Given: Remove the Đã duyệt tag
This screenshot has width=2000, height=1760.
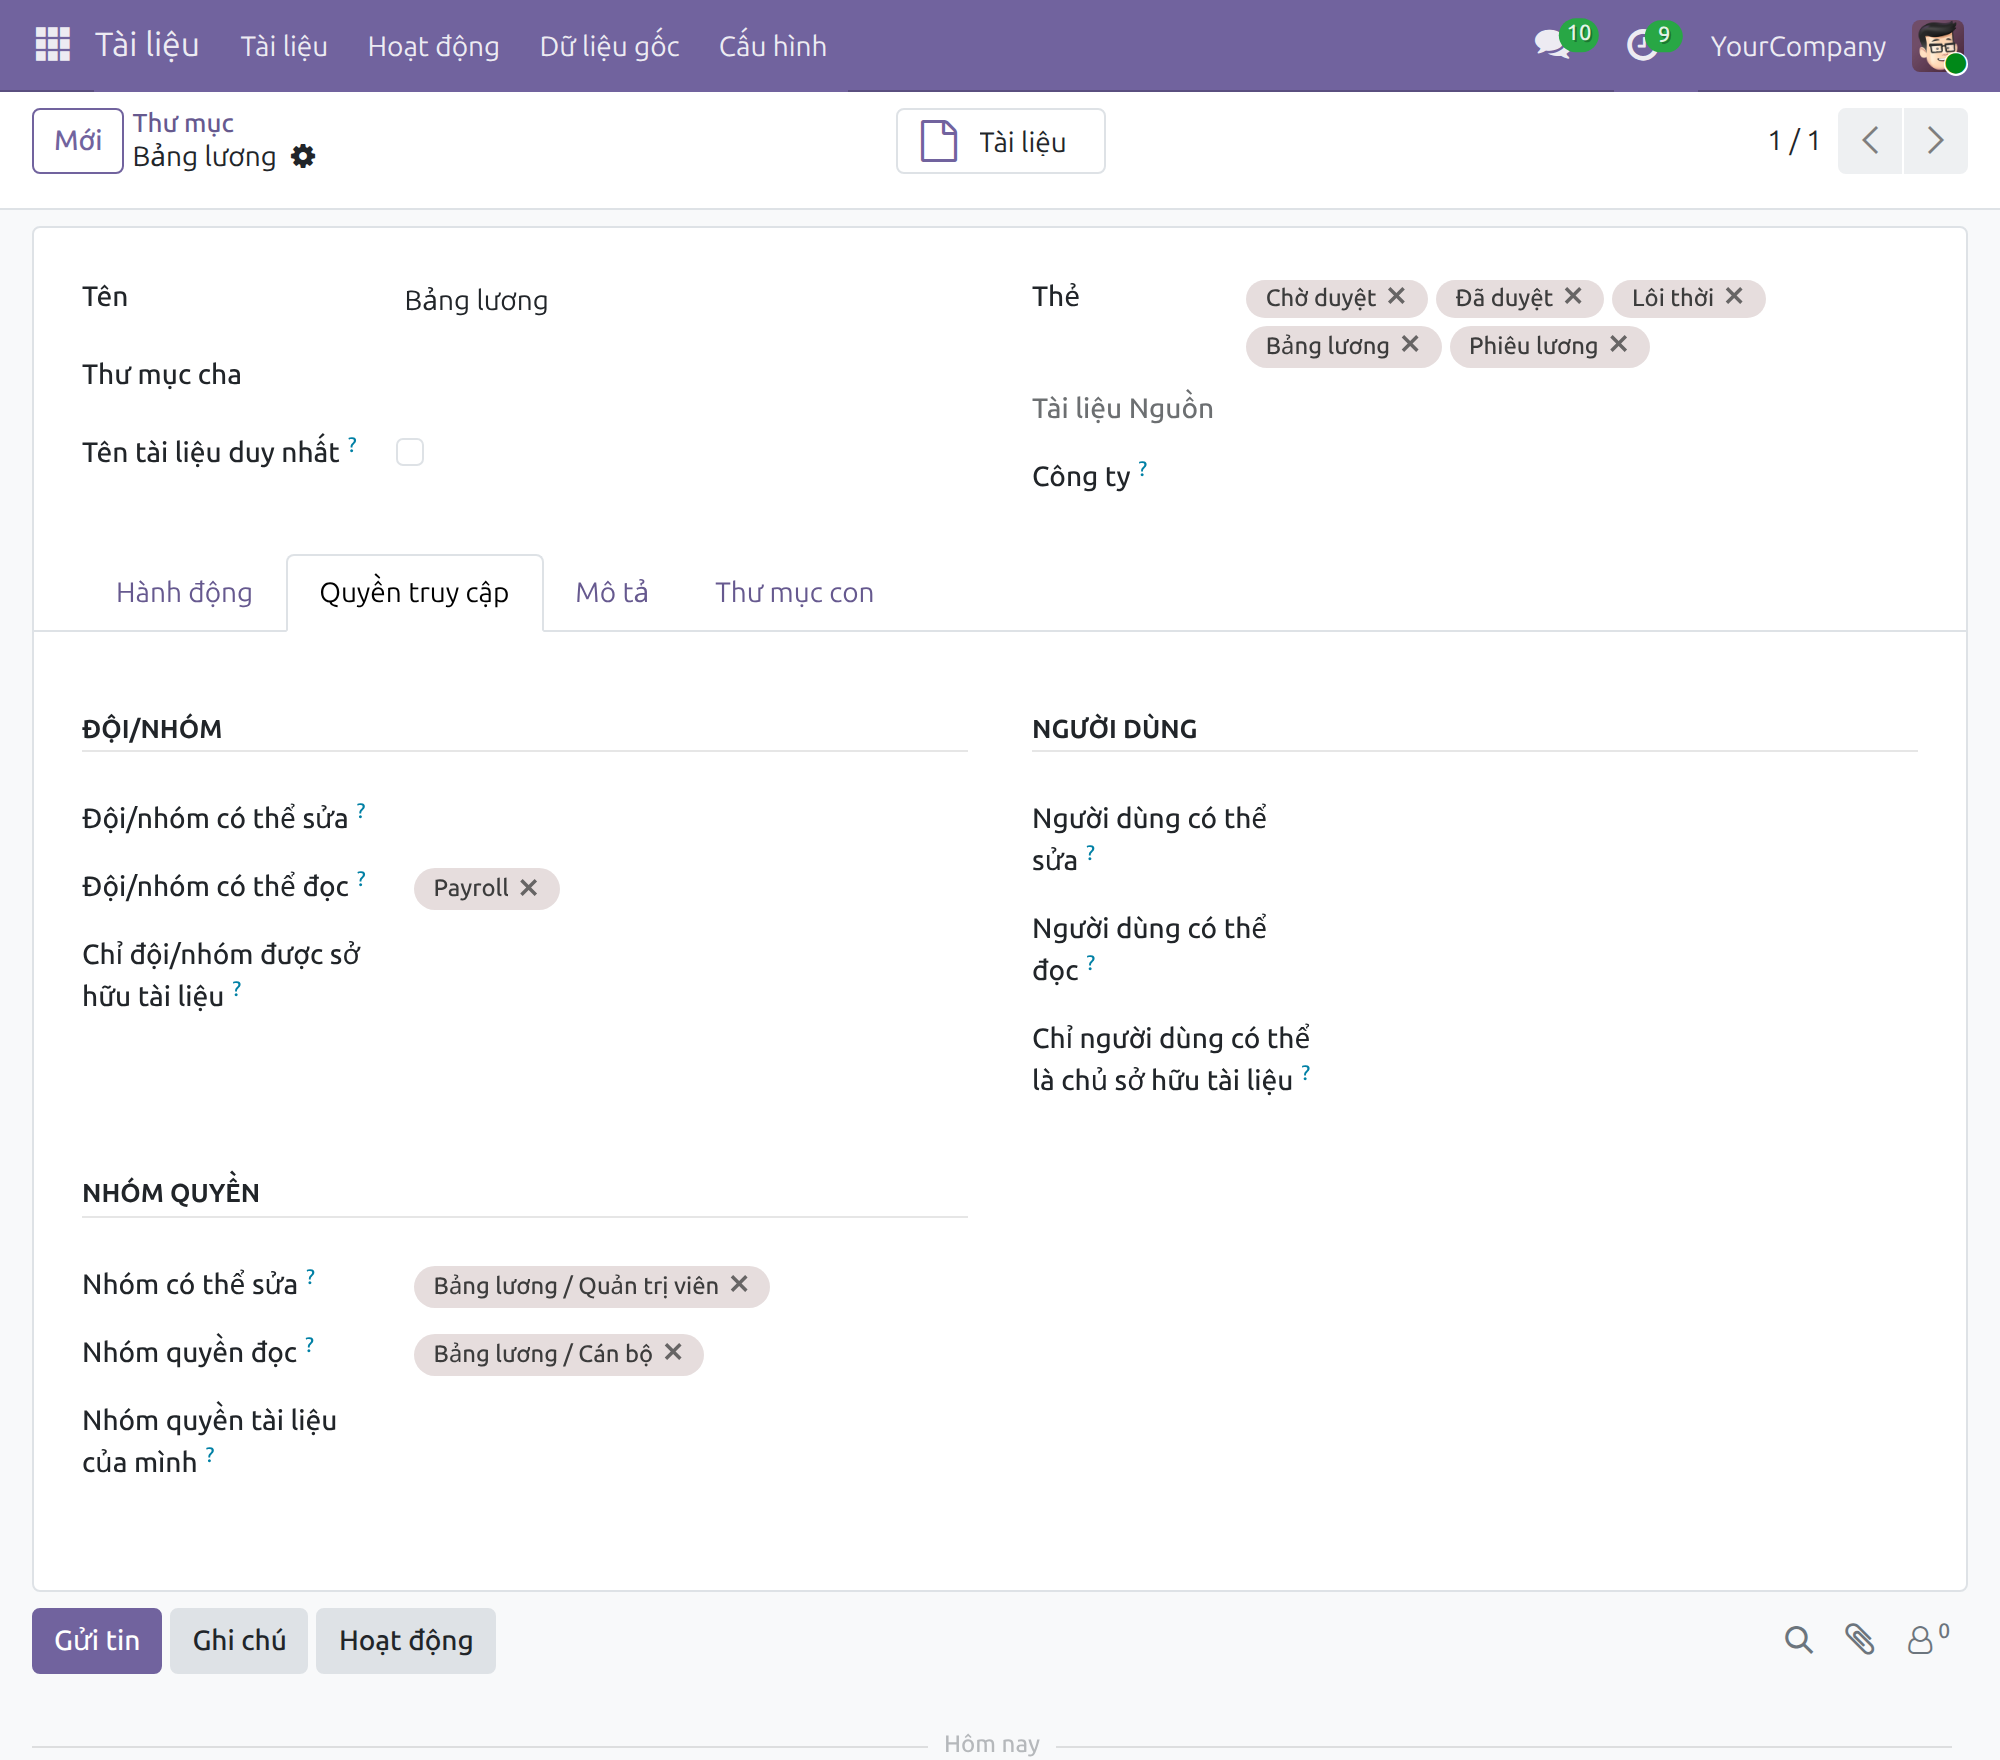Looking at the screenshot, I should tap(1573, 297).
